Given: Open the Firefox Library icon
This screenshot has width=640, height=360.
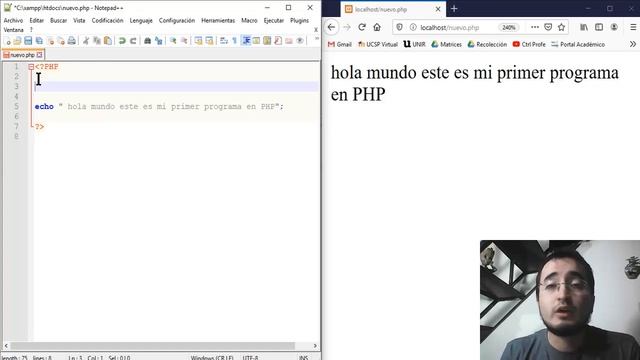Looking at the screenshot, I should pos(584,27).
